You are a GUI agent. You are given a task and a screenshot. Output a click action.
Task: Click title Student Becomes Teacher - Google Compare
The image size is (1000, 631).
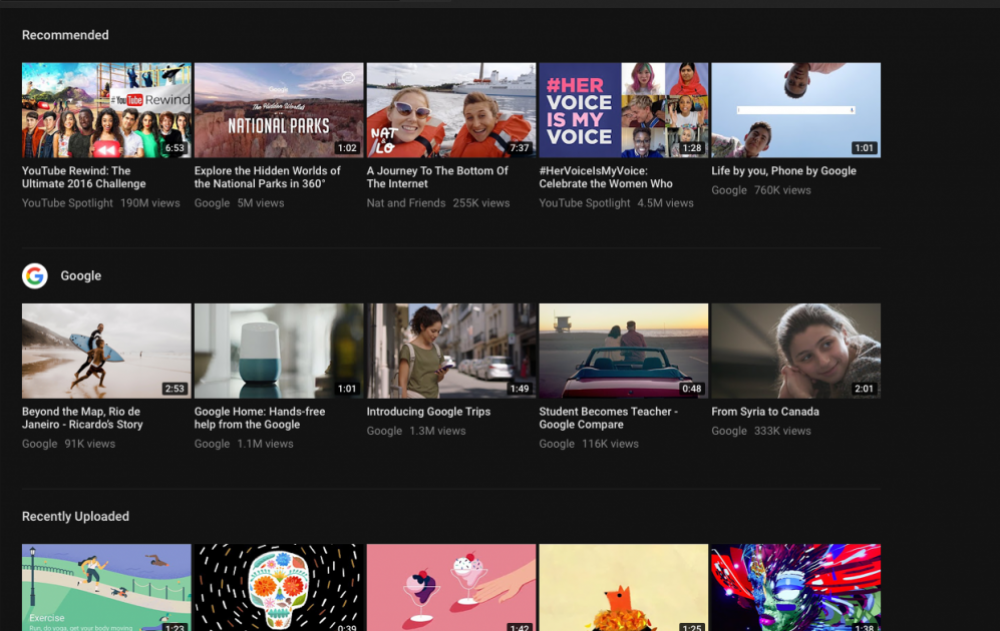[x=608, y=418]
